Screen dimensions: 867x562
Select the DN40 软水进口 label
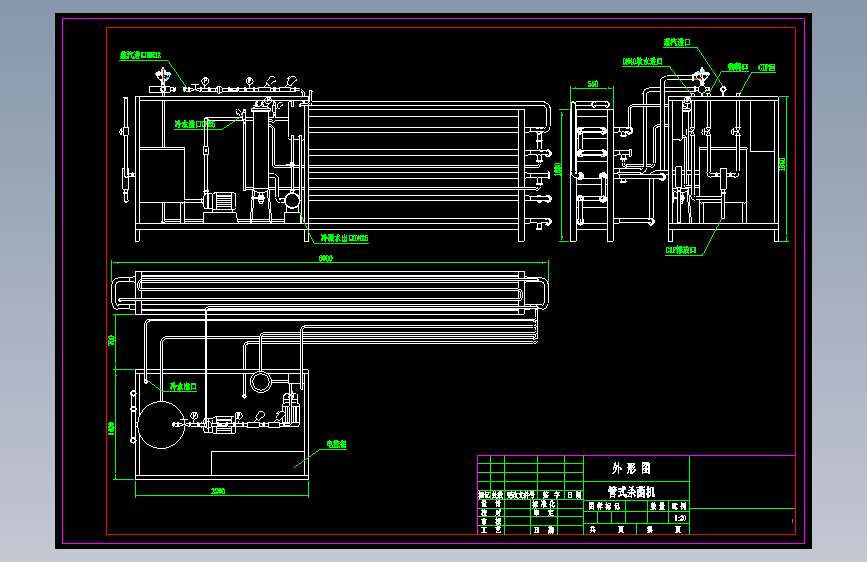(x=643, y=61)
